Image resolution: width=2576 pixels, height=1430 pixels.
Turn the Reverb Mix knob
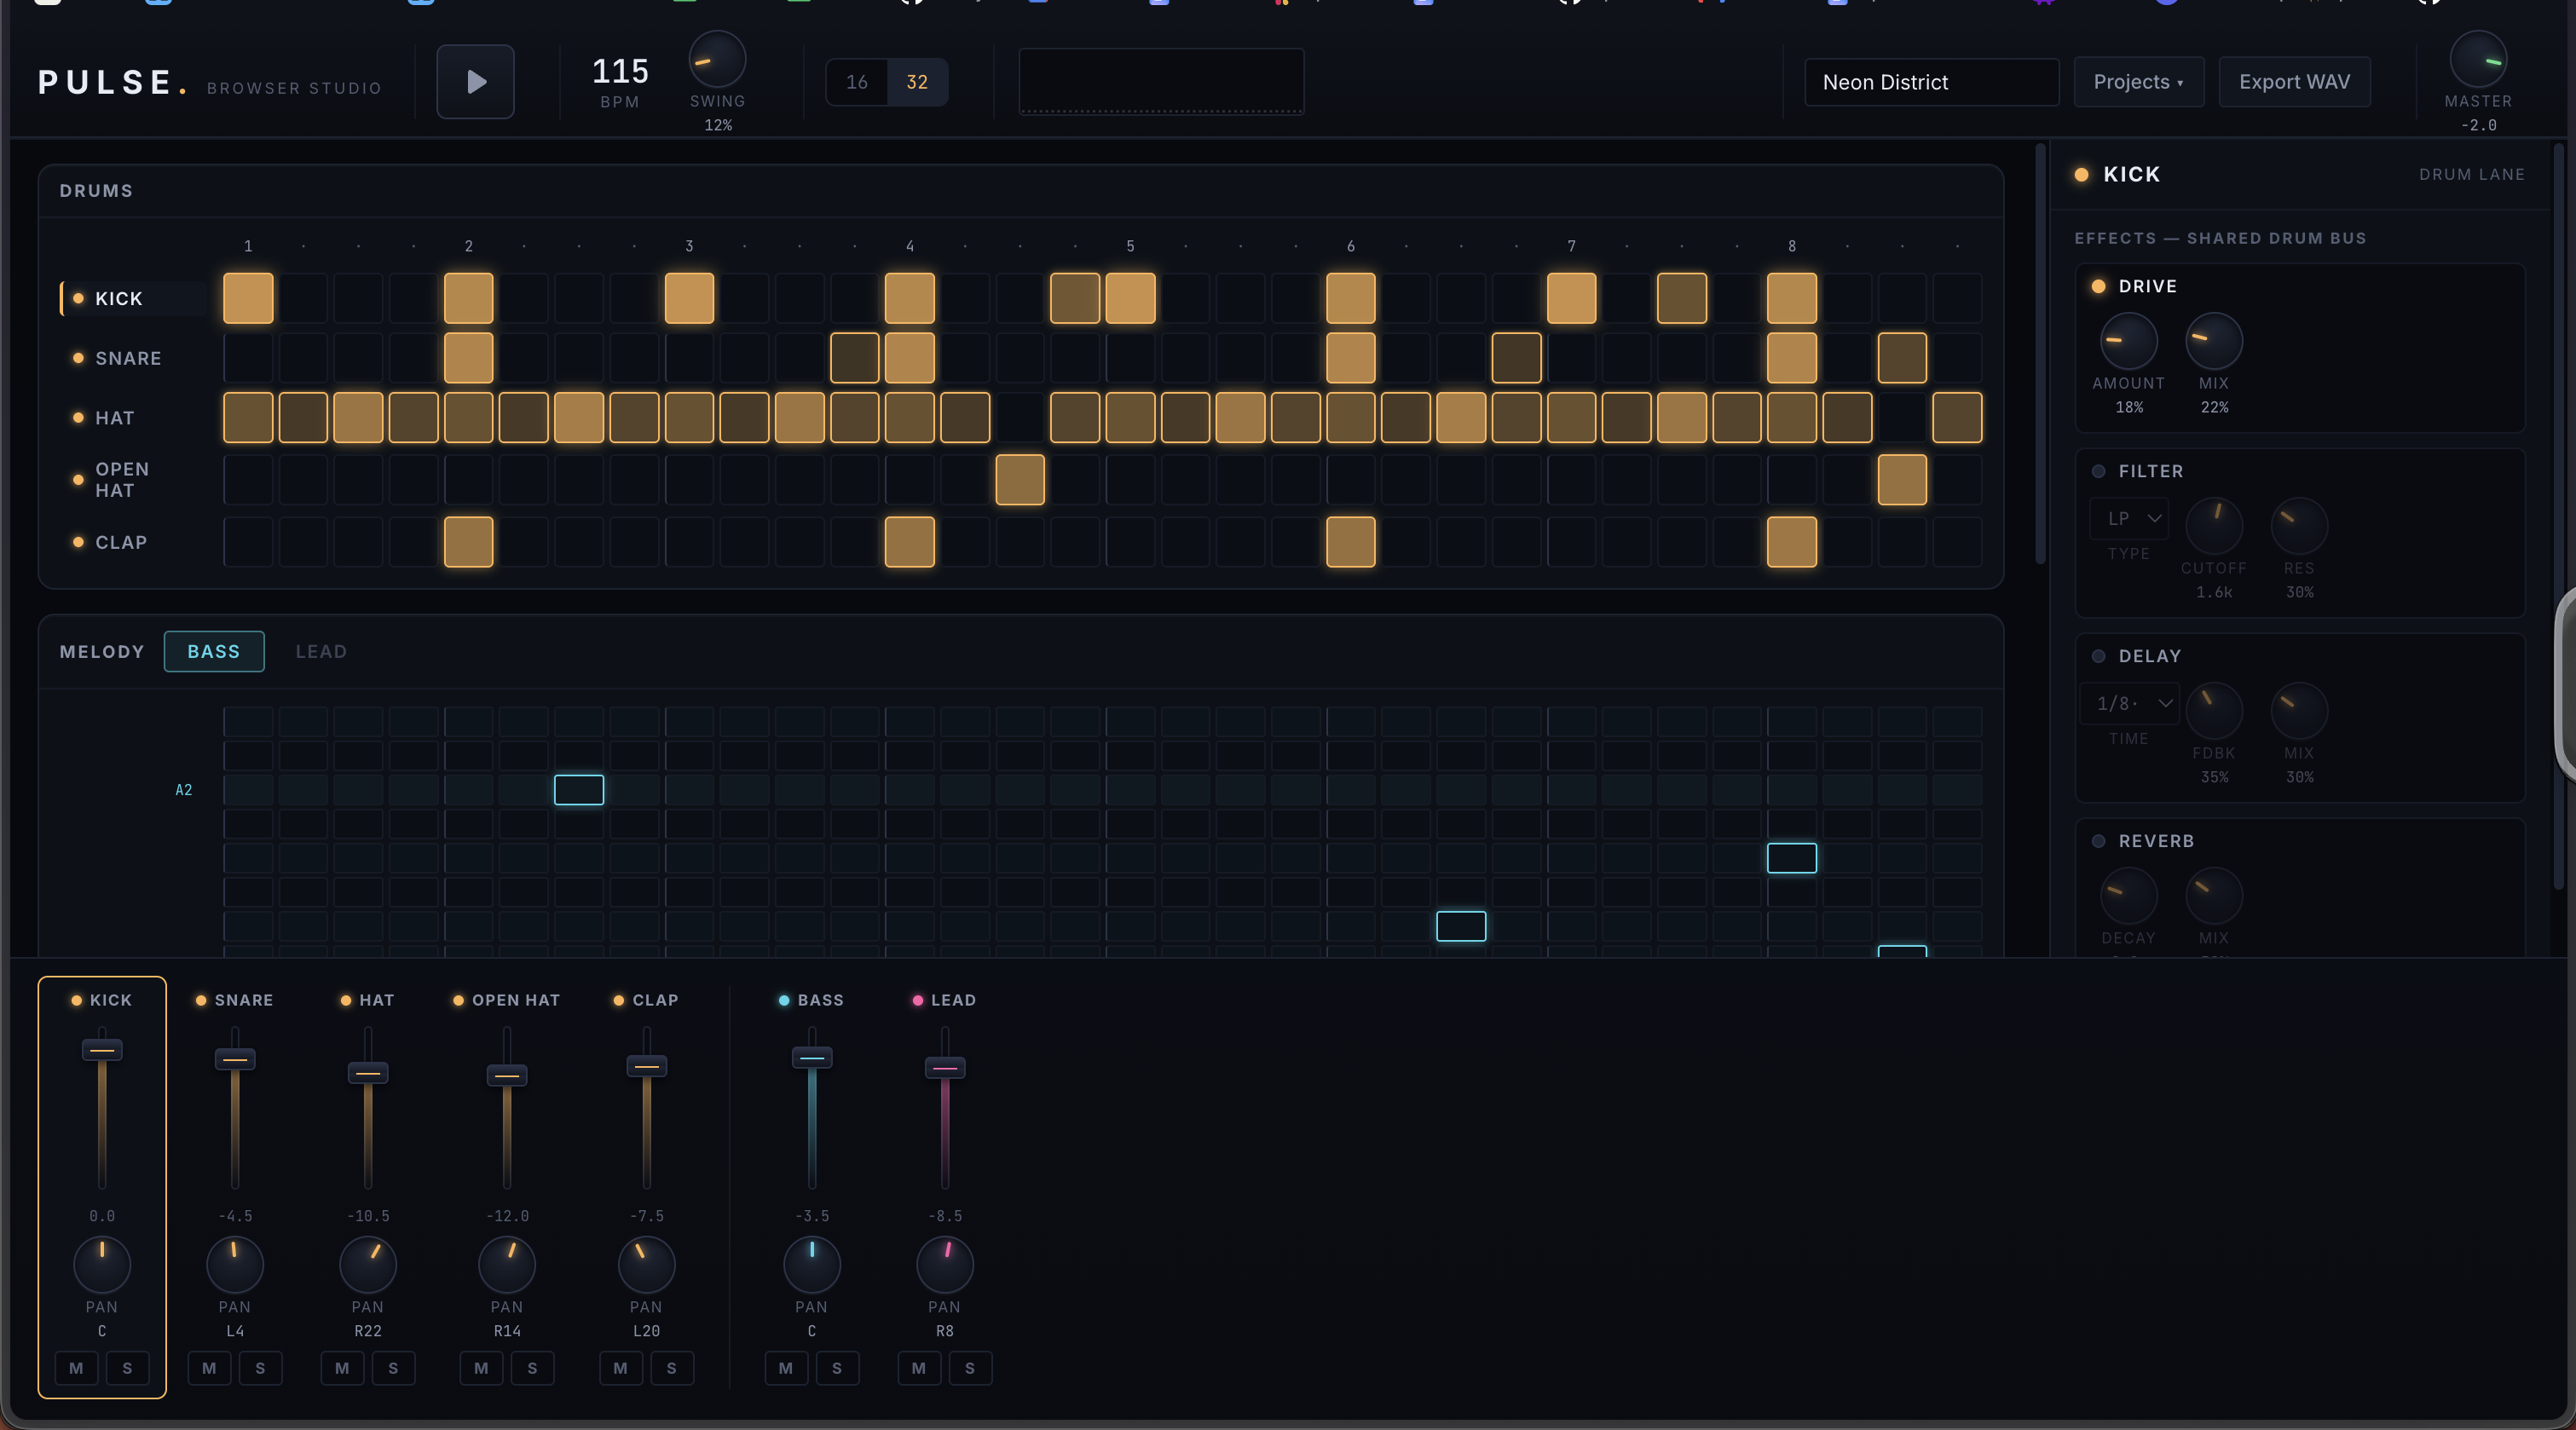coord(2213,896)
